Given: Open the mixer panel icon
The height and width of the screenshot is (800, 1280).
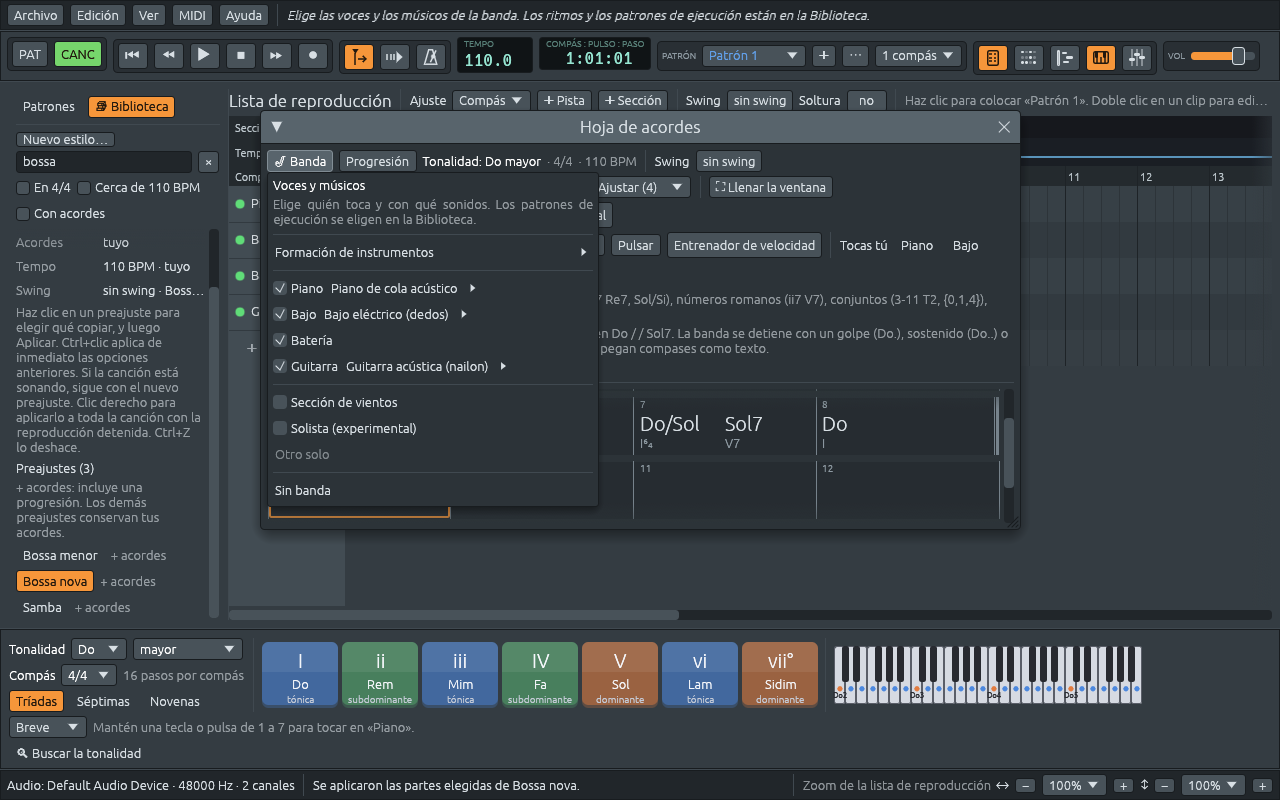Looking at the screenshot, I should tap(1137, 58).
